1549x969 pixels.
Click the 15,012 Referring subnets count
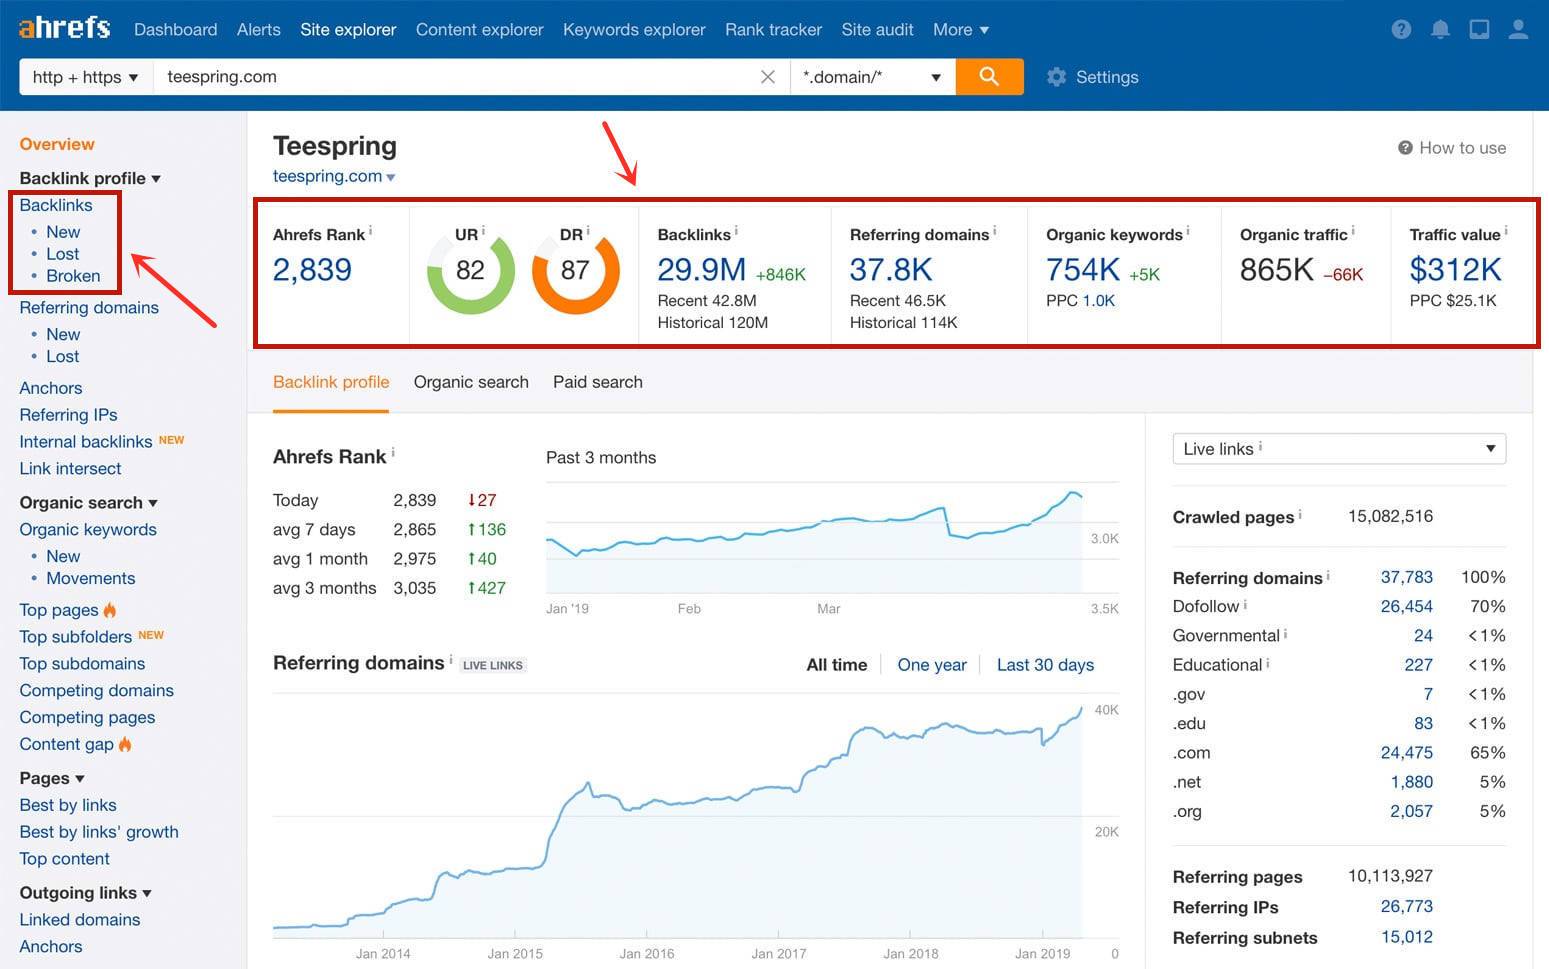[x=1406, y=937]
